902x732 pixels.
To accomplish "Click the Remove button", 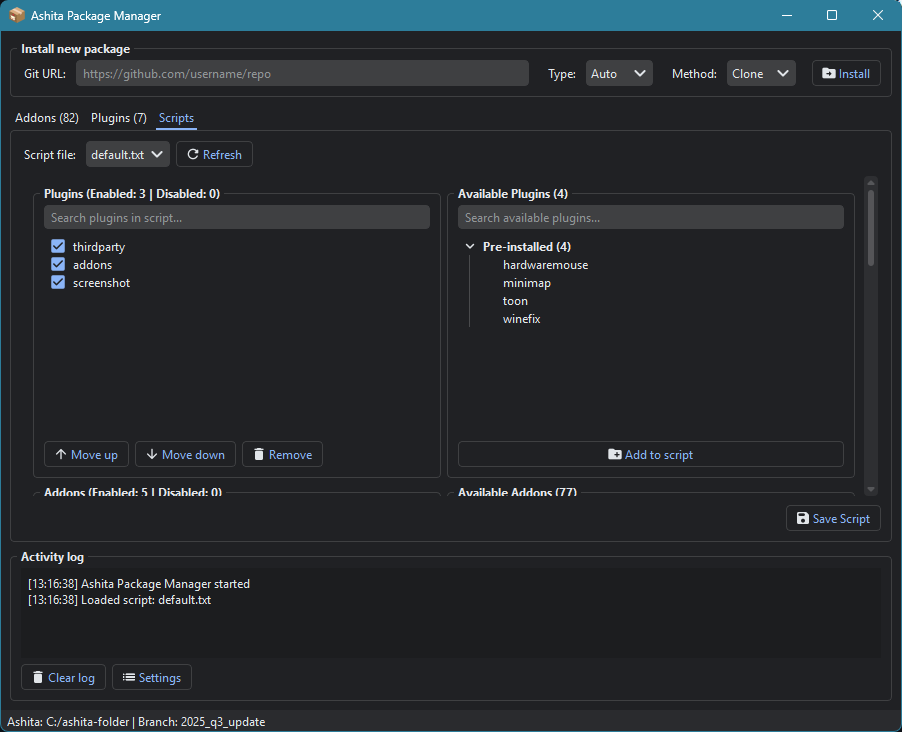I will (282, 455).
